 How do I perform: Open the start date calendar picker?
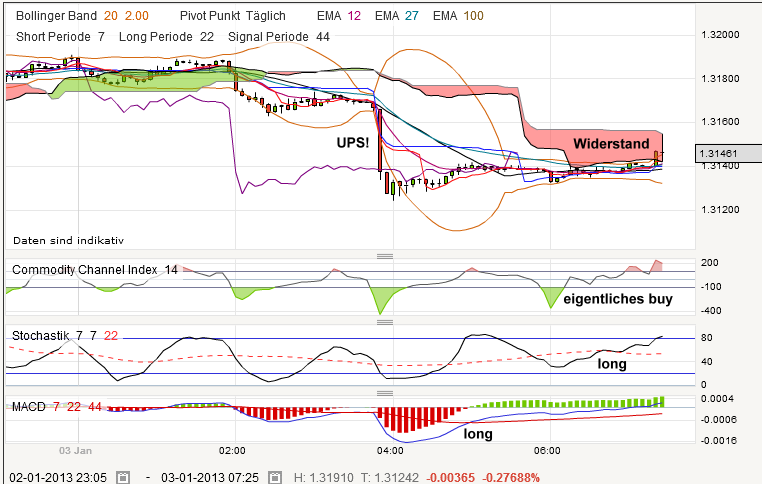122,476
